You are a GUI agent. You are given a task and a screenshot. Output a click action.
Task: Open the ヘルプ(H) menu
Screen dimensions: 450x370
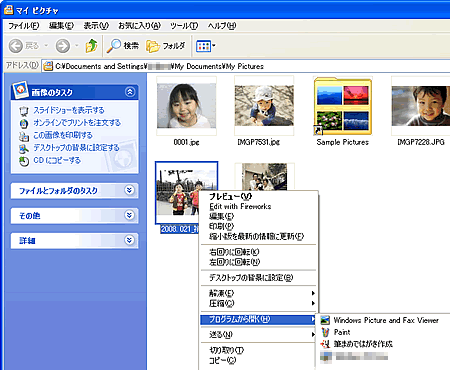pyautogui.click(x=222, y=26)
